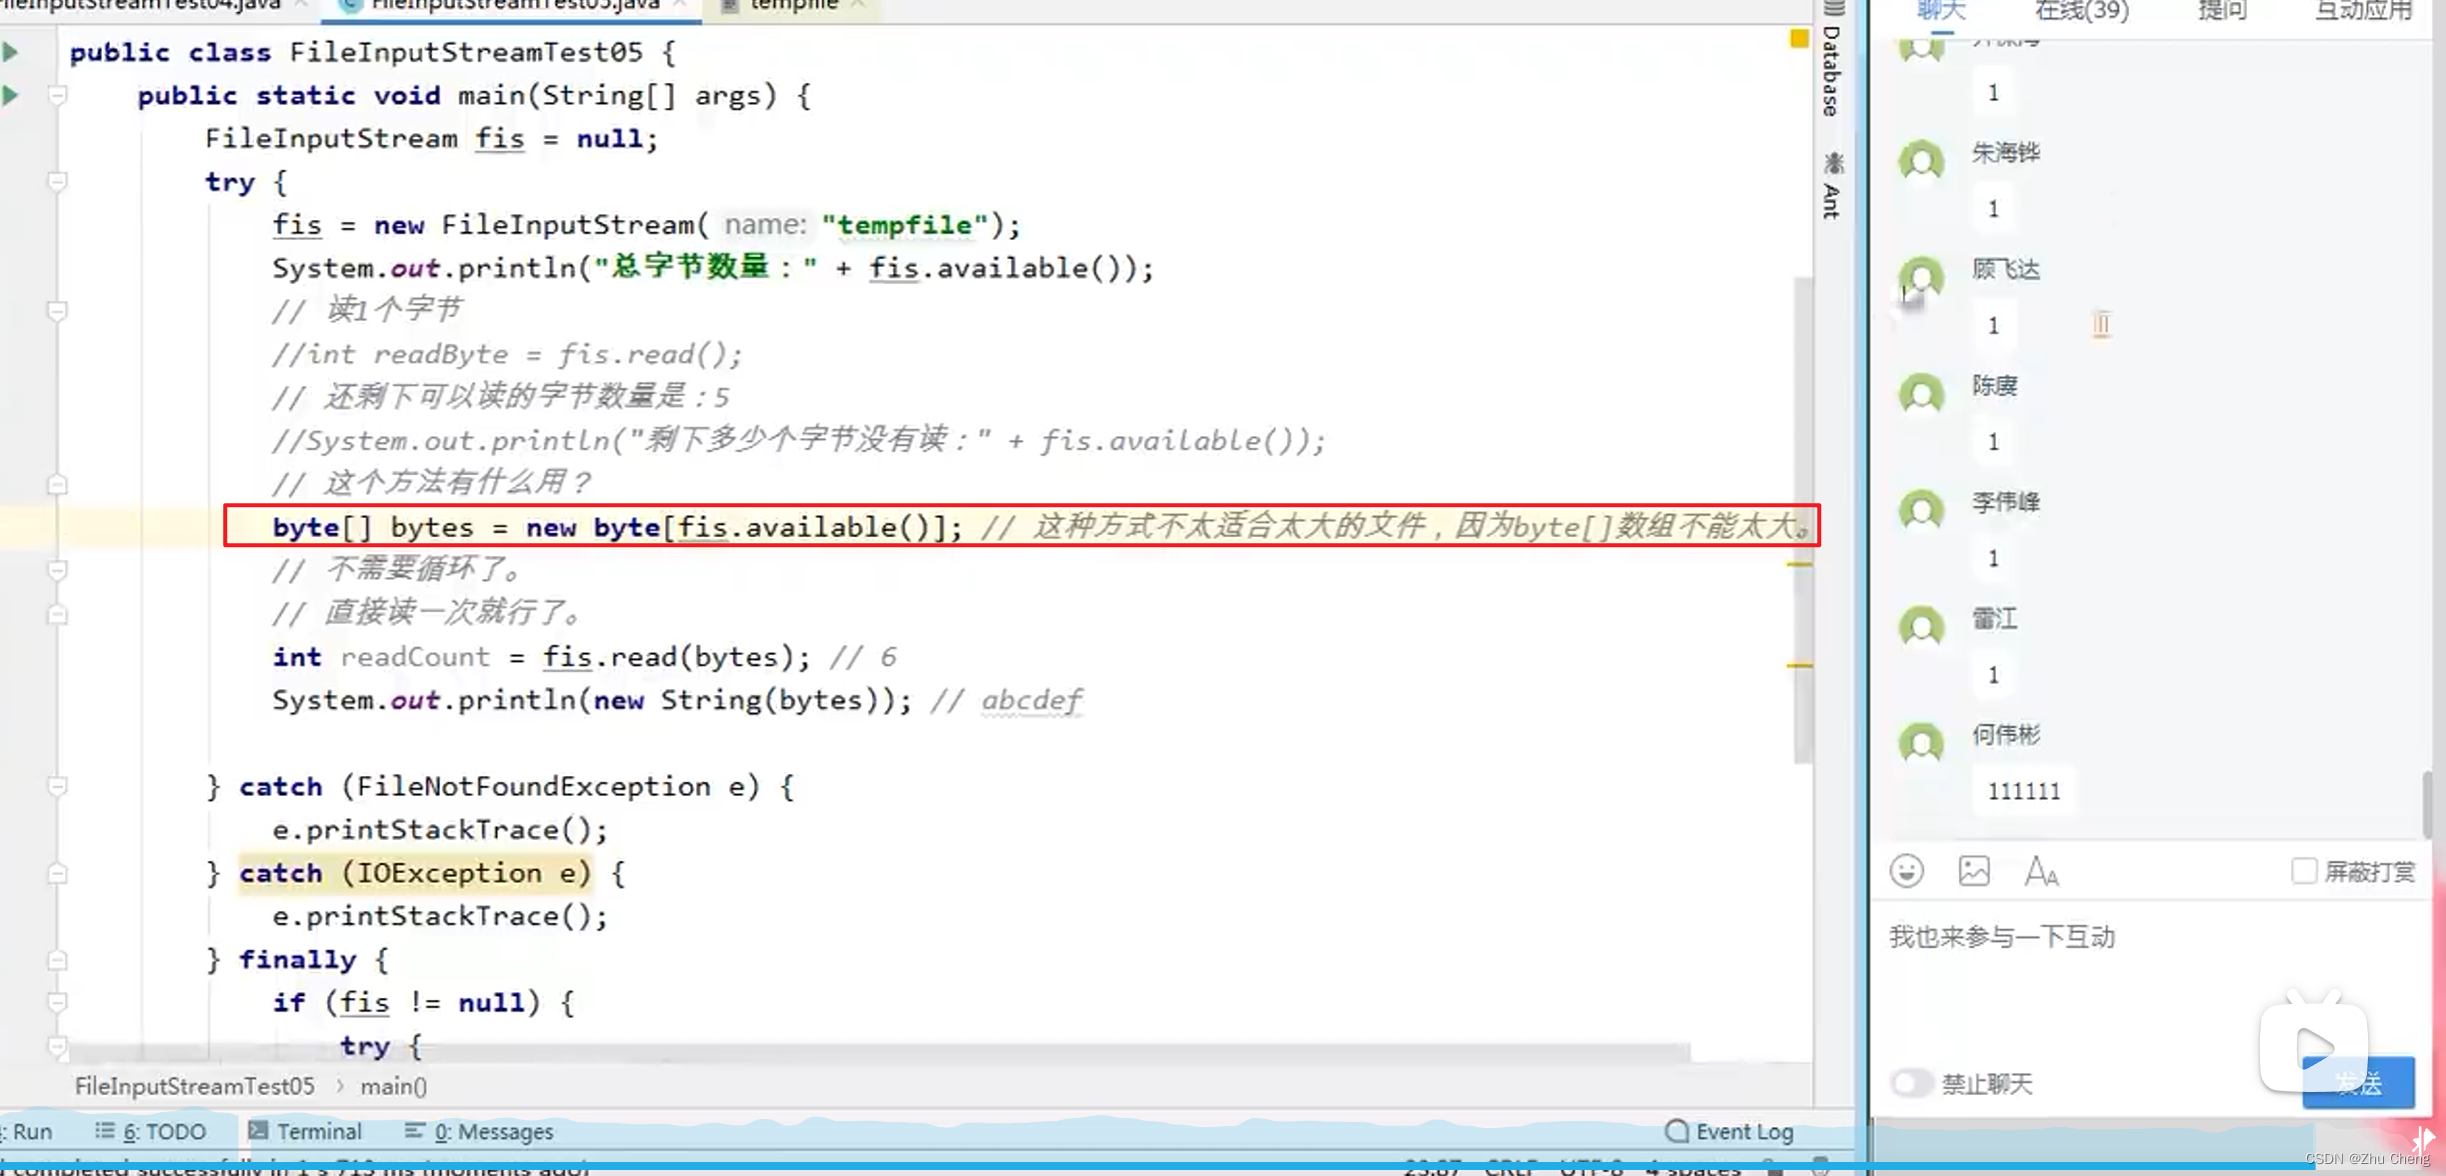Expand FileInputStreamTest05 breadcrumb
This screenshot has width=2446, height=1176.
click(x=193, y=1086)
